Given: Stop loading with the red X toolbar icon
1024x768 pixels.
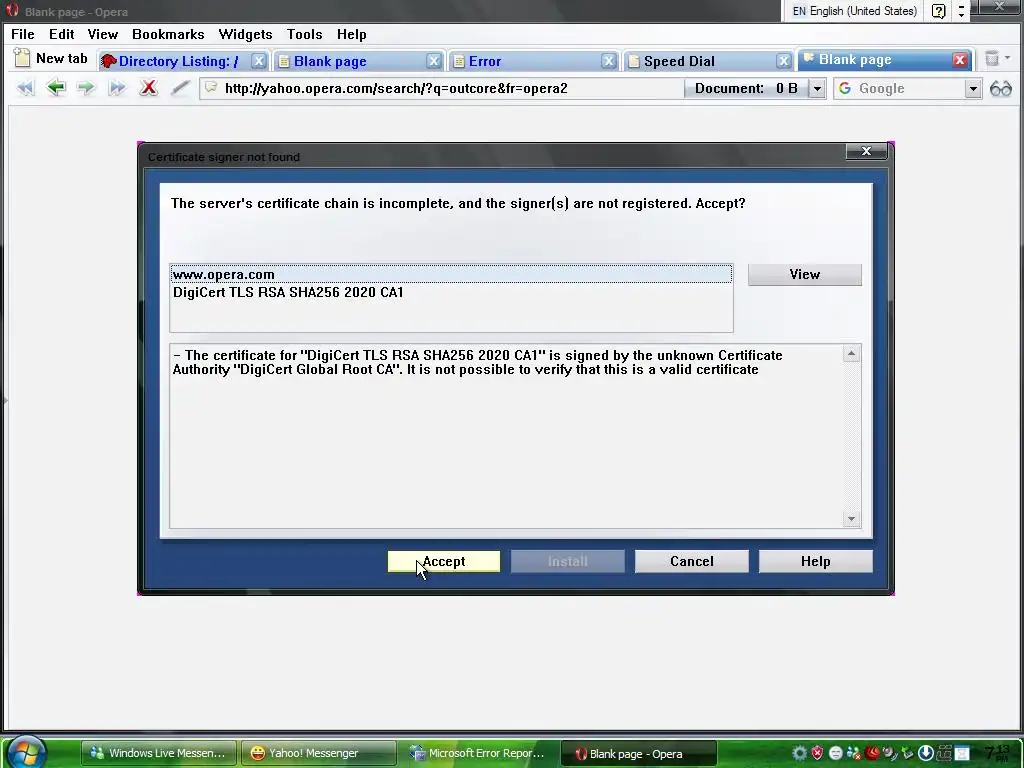Looking at the screenshot, I should click(x=149, y=88).
